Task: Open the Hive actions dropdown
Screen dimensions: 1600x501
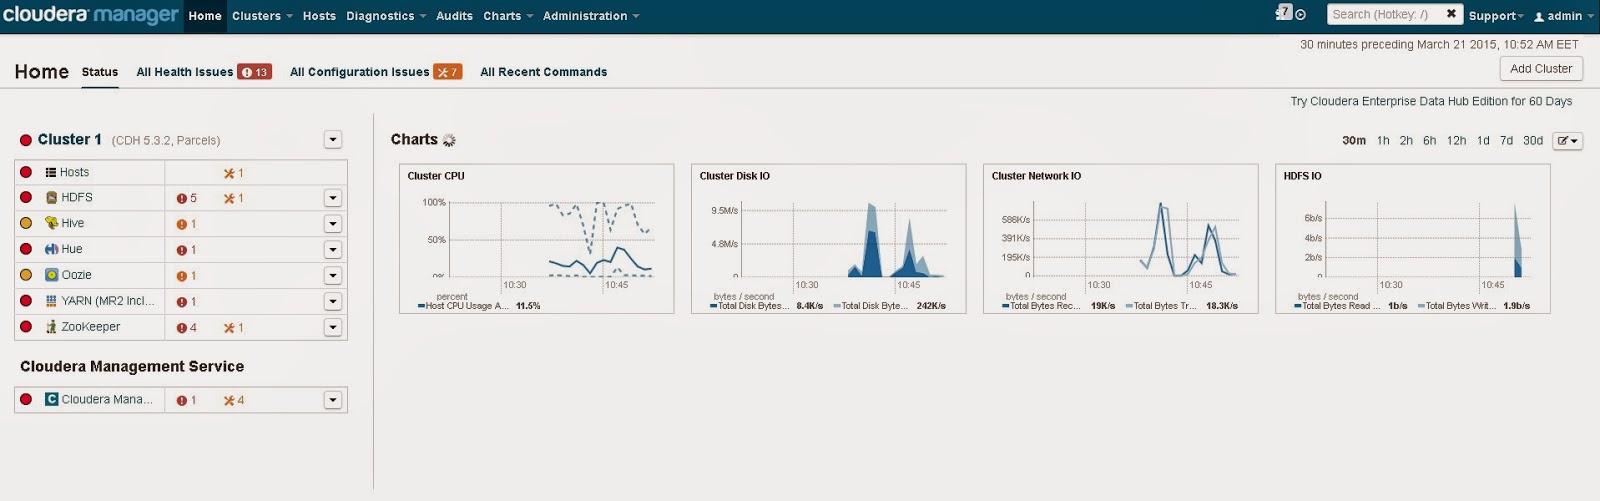Action: [333, 224]
